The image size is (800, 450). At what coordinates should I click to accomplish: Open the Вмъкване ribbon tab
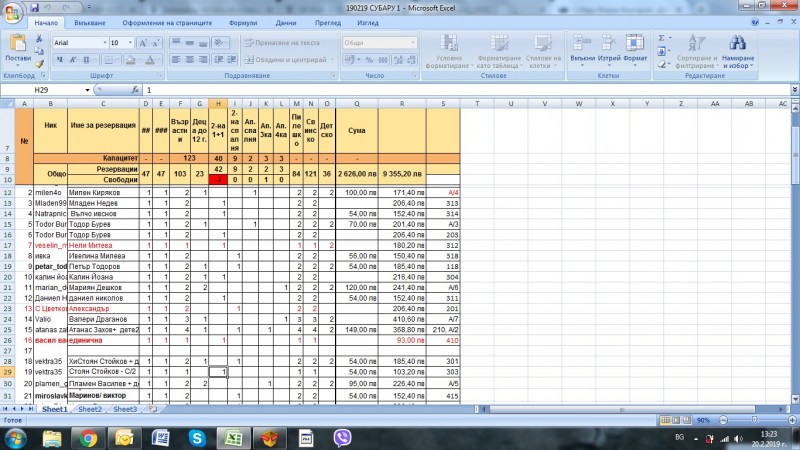pos(90,23)
